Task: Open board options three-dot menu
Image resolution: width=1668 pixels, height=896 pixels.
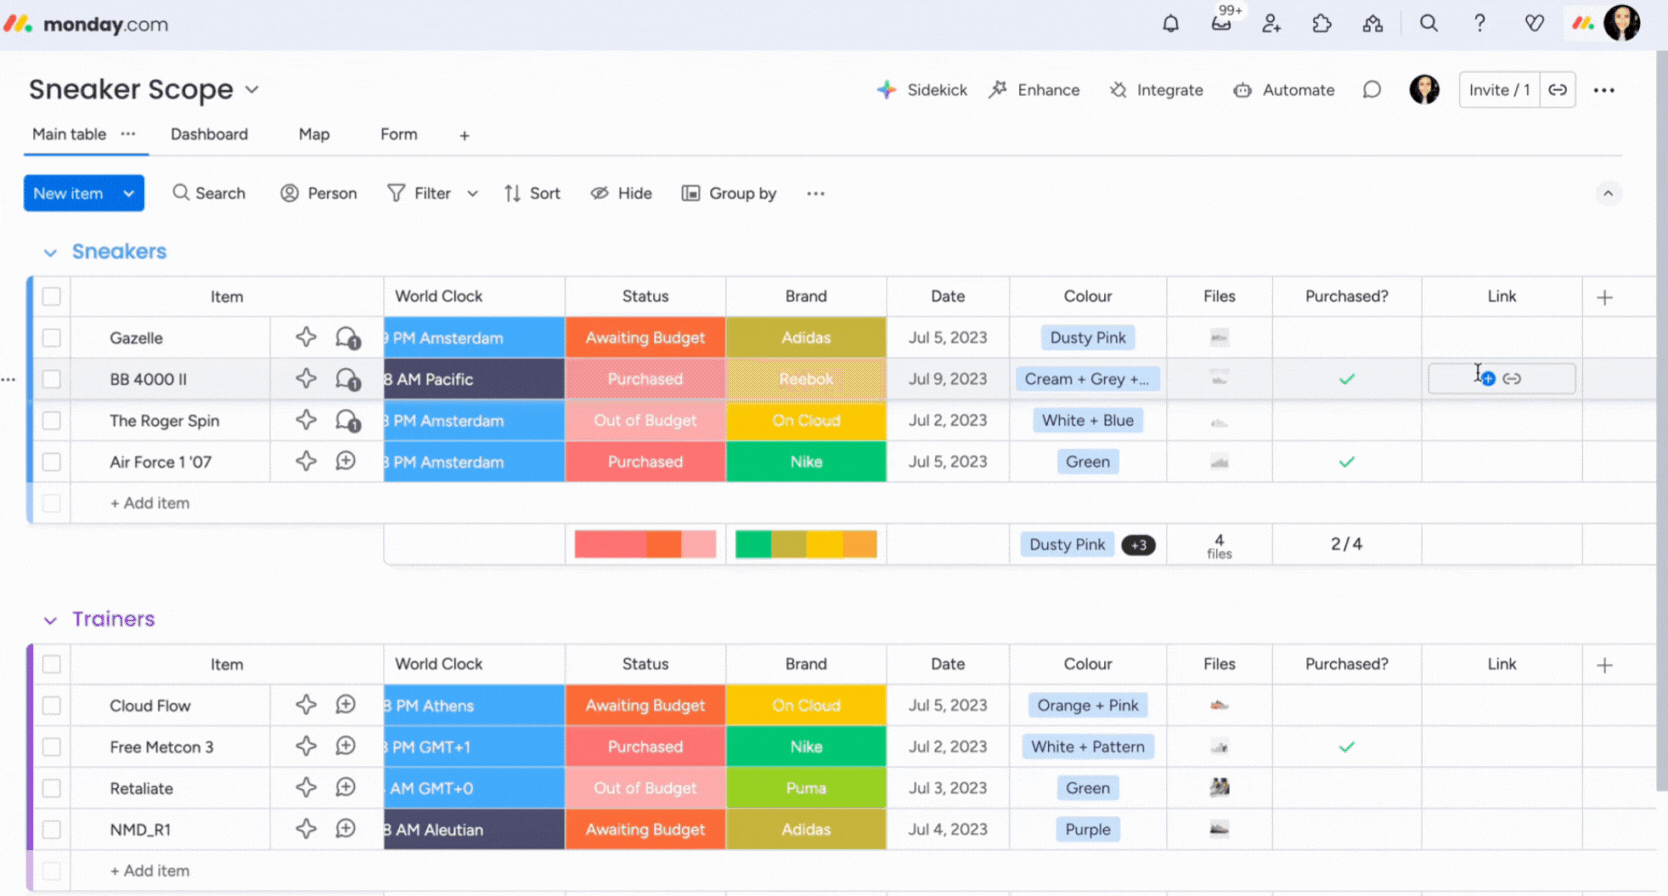Action: [x=1604, y=90]
